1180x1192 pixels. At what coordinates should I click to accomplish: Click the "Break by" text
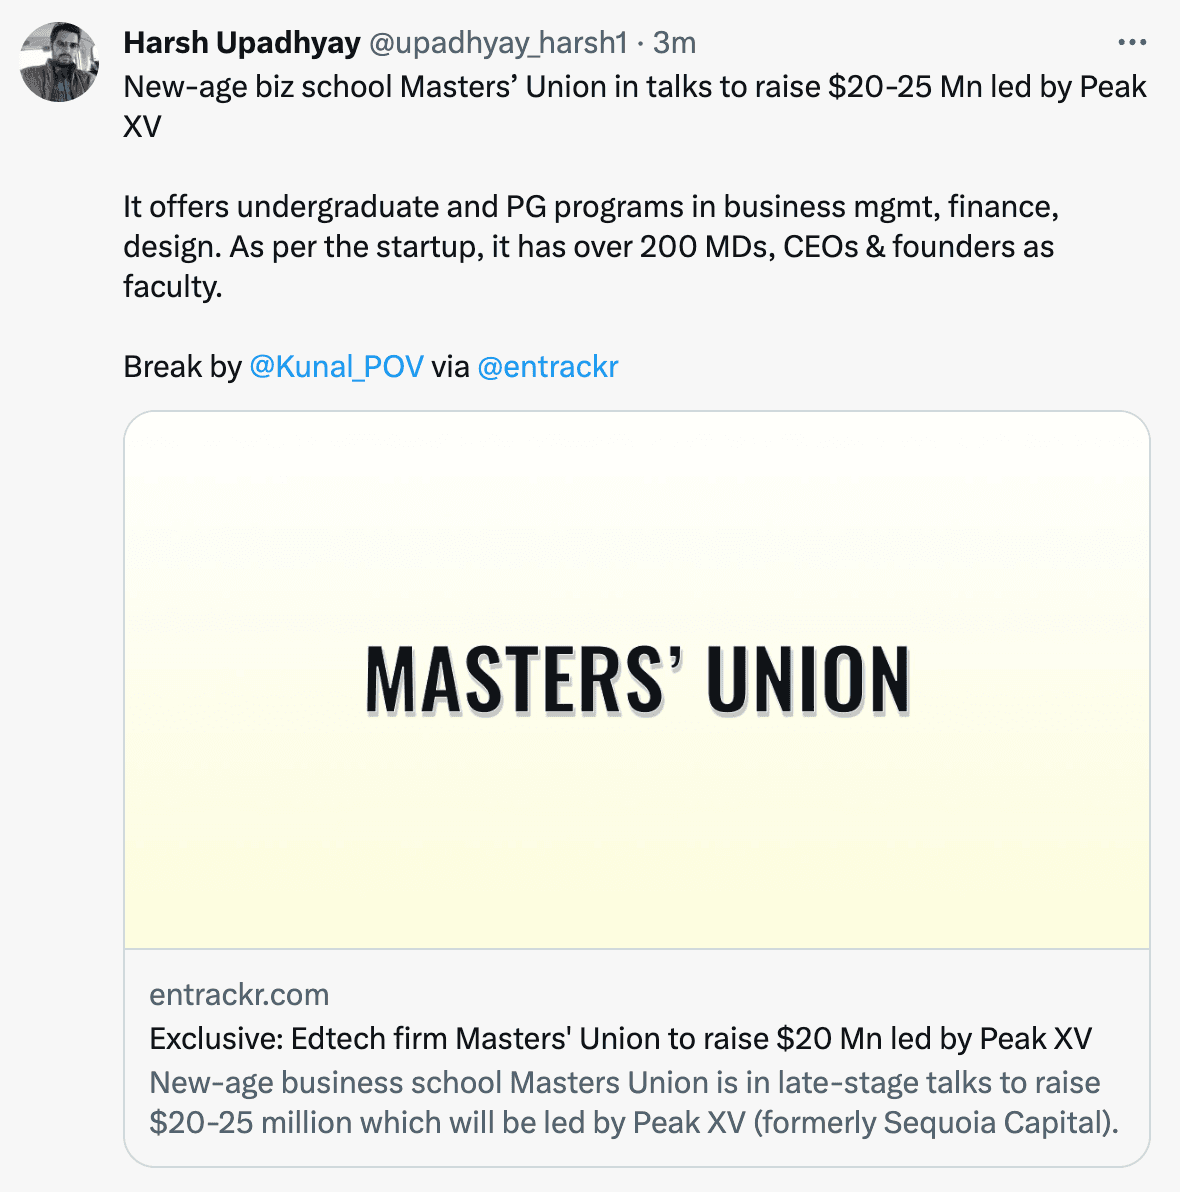182,367
